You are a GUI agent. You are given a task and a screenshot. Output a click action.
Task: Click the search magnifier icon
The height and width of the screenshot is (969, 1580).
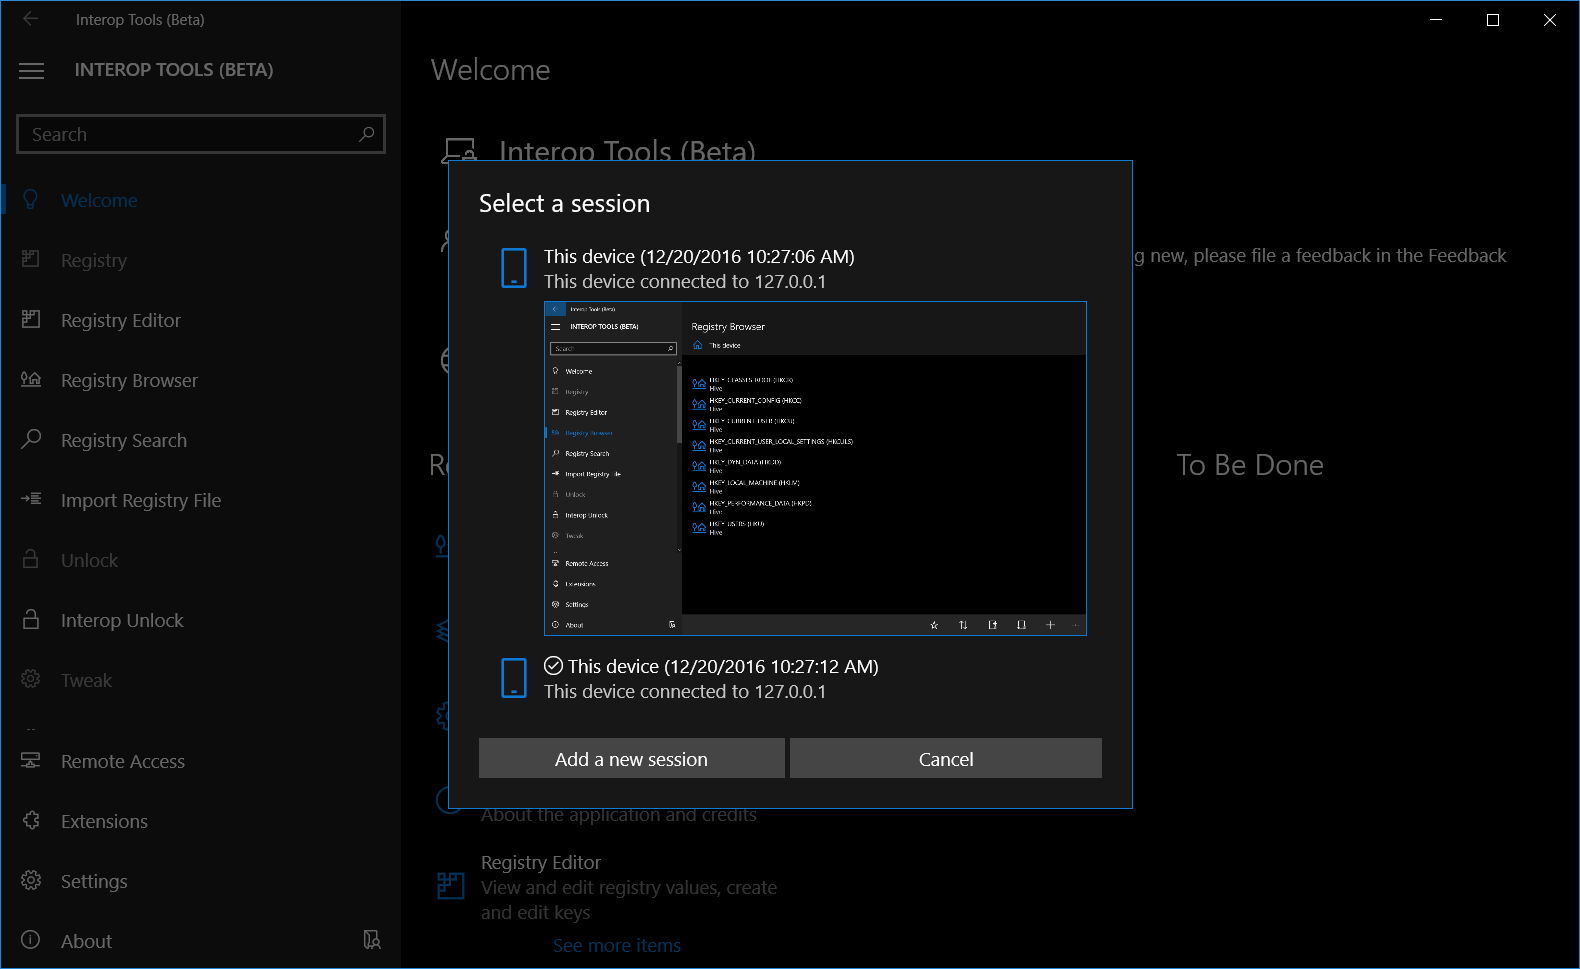pyautogui.click(x=367, y=134)
